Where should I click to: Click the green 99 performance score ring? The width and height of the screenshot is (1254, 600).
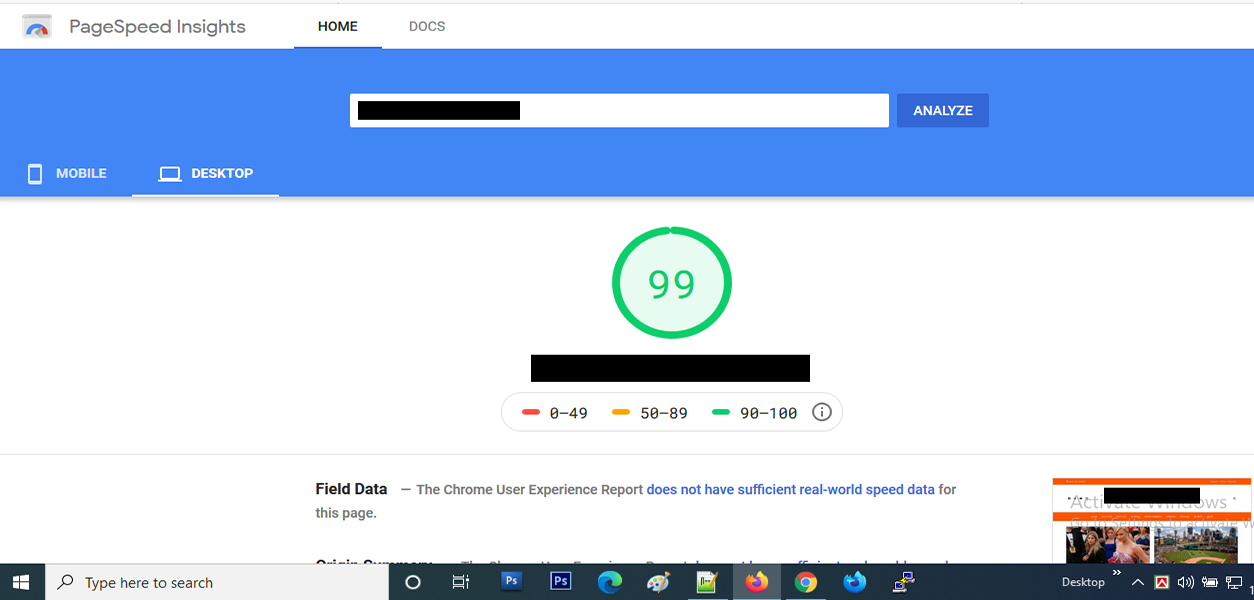point(672,282)
